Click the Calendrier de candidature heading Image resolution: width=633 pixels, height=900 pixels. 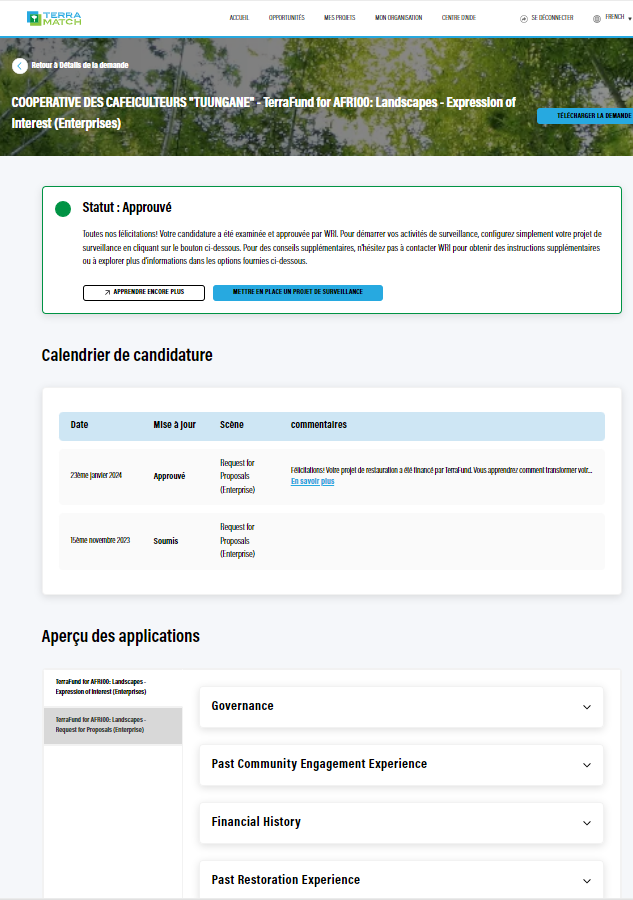[x=127, y=355]
